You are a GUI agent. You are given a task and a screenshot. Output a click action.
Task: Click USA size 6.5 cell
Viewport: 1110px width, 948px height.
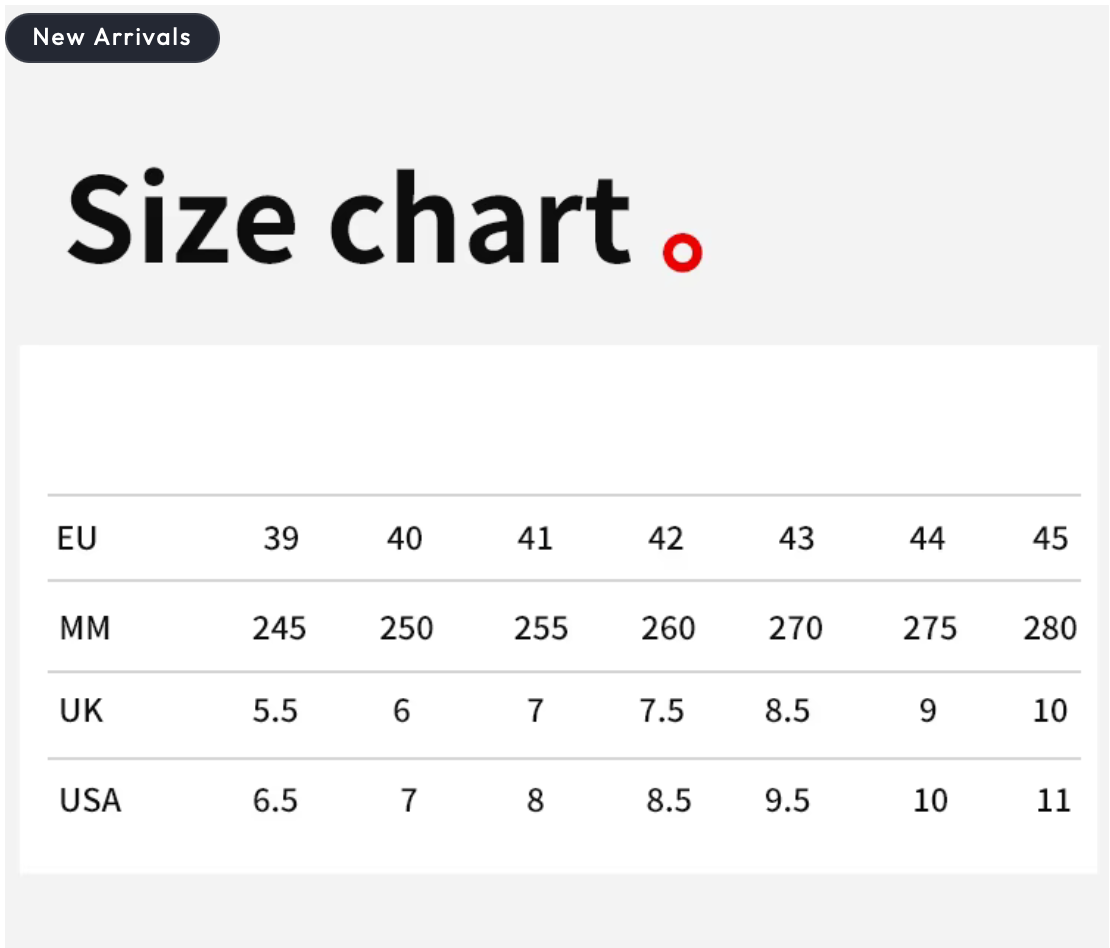tap(275, 801)
